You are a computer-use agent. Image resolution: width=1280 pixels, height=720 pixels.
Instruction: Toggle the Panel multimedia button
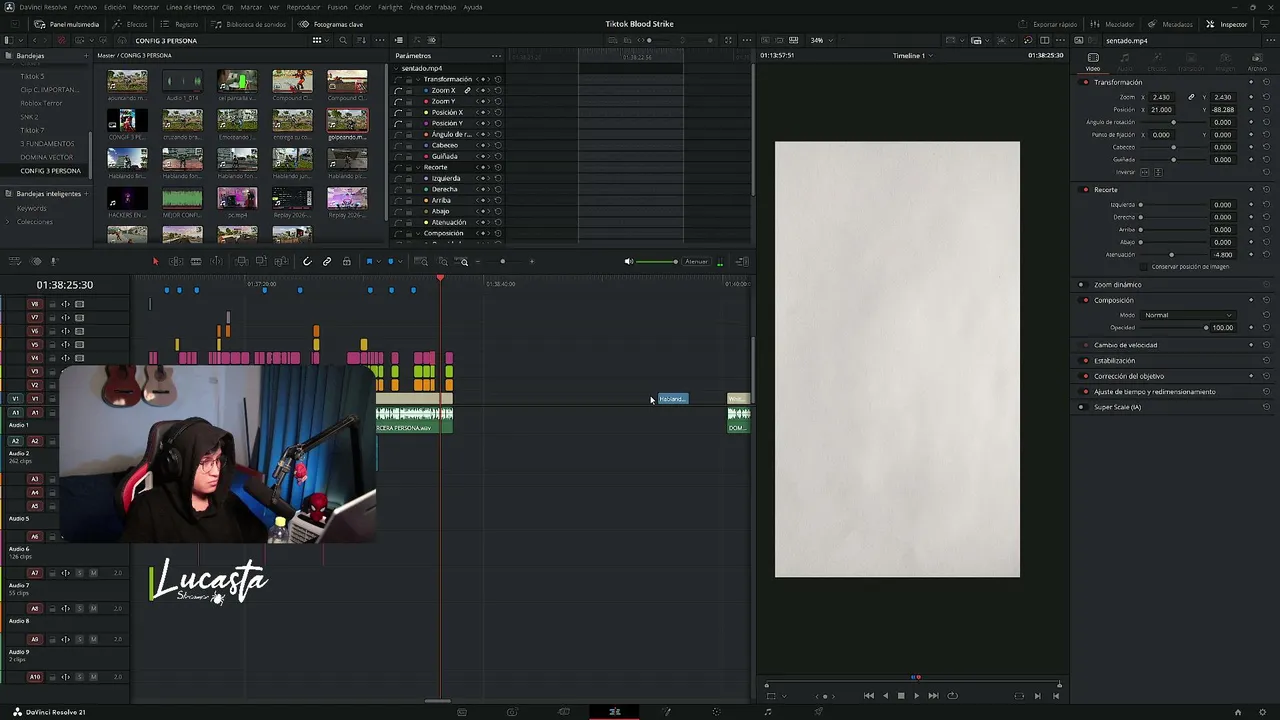[x=67, y=24]
